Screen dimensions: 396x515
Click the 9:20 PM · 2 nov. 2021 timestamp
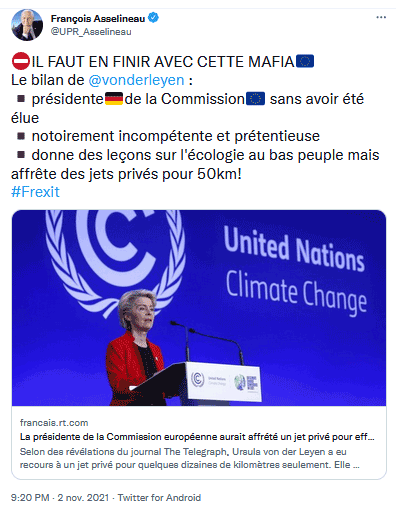click(x=60, y=498)
